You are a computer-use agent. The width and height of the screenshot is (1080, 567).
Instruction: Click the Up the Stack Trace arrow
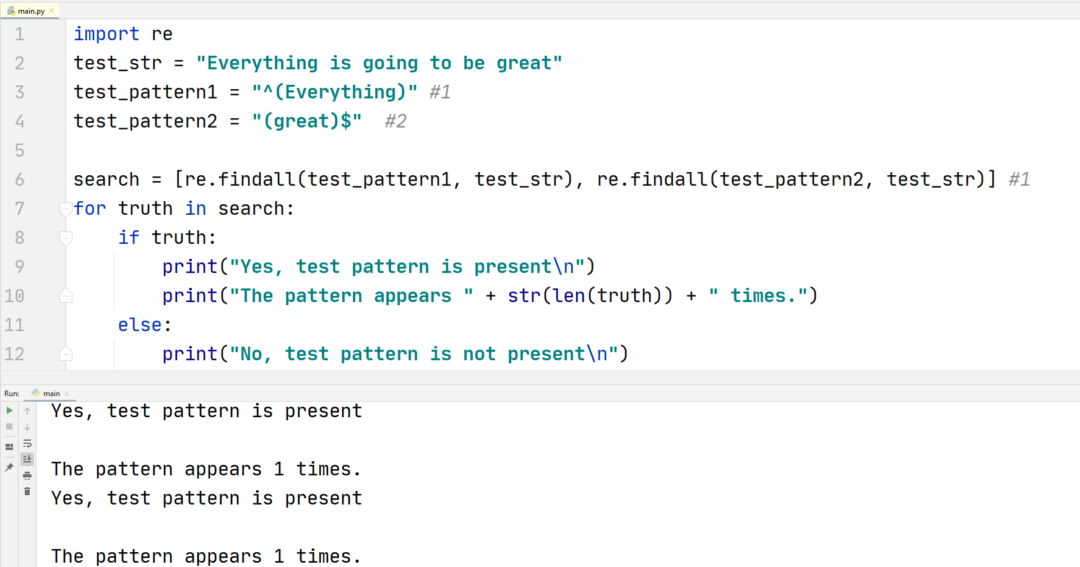[27, 411]
